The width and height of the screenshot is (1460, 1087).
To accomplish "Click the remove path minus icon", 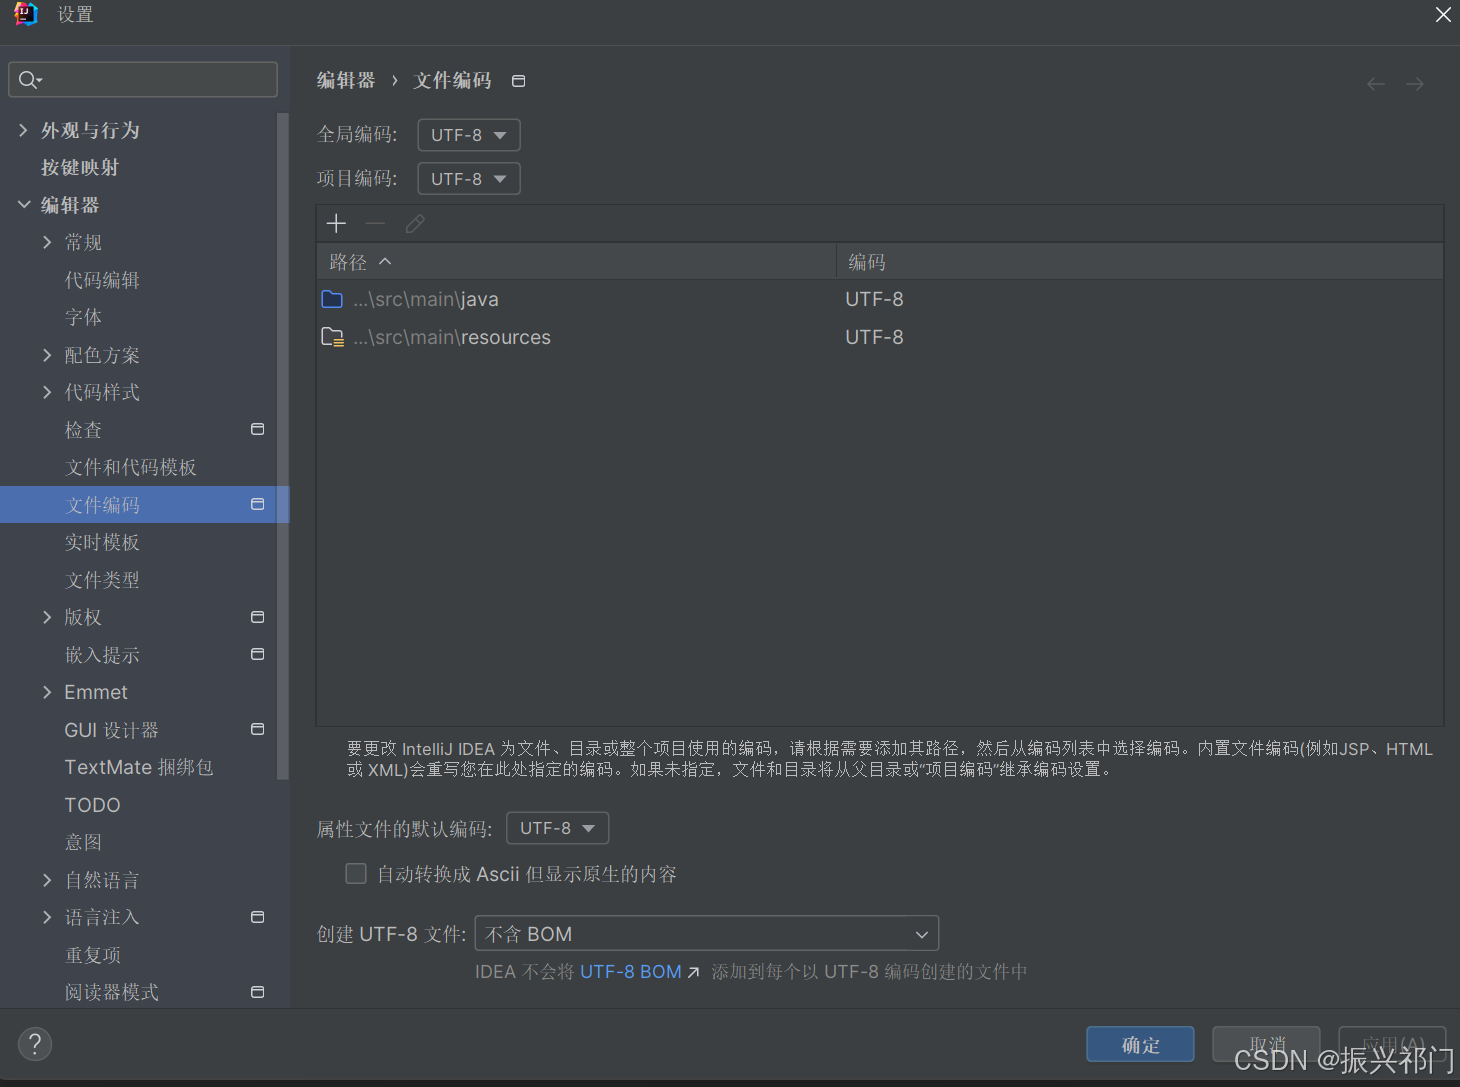I will coord(375,223).
